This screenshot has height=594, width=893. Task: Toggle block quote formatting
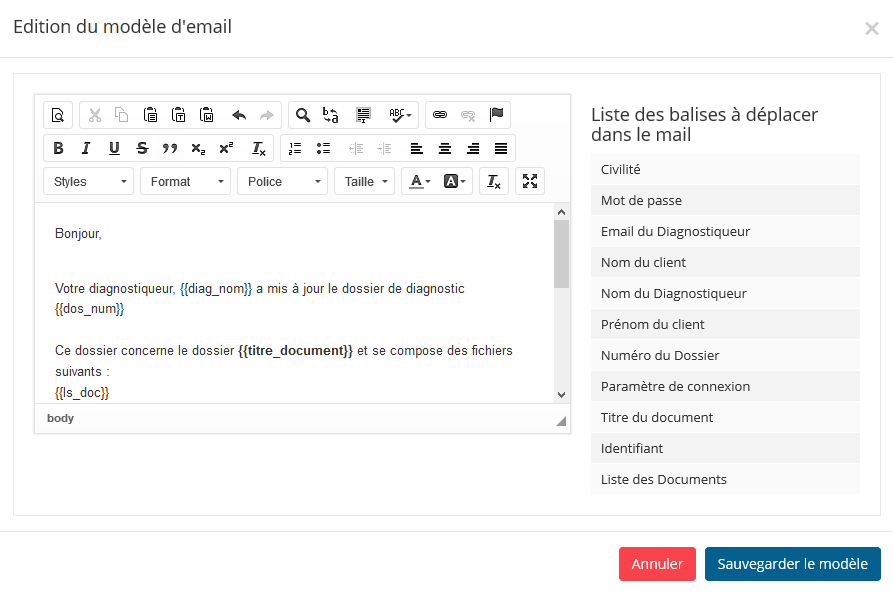[170, 149]
